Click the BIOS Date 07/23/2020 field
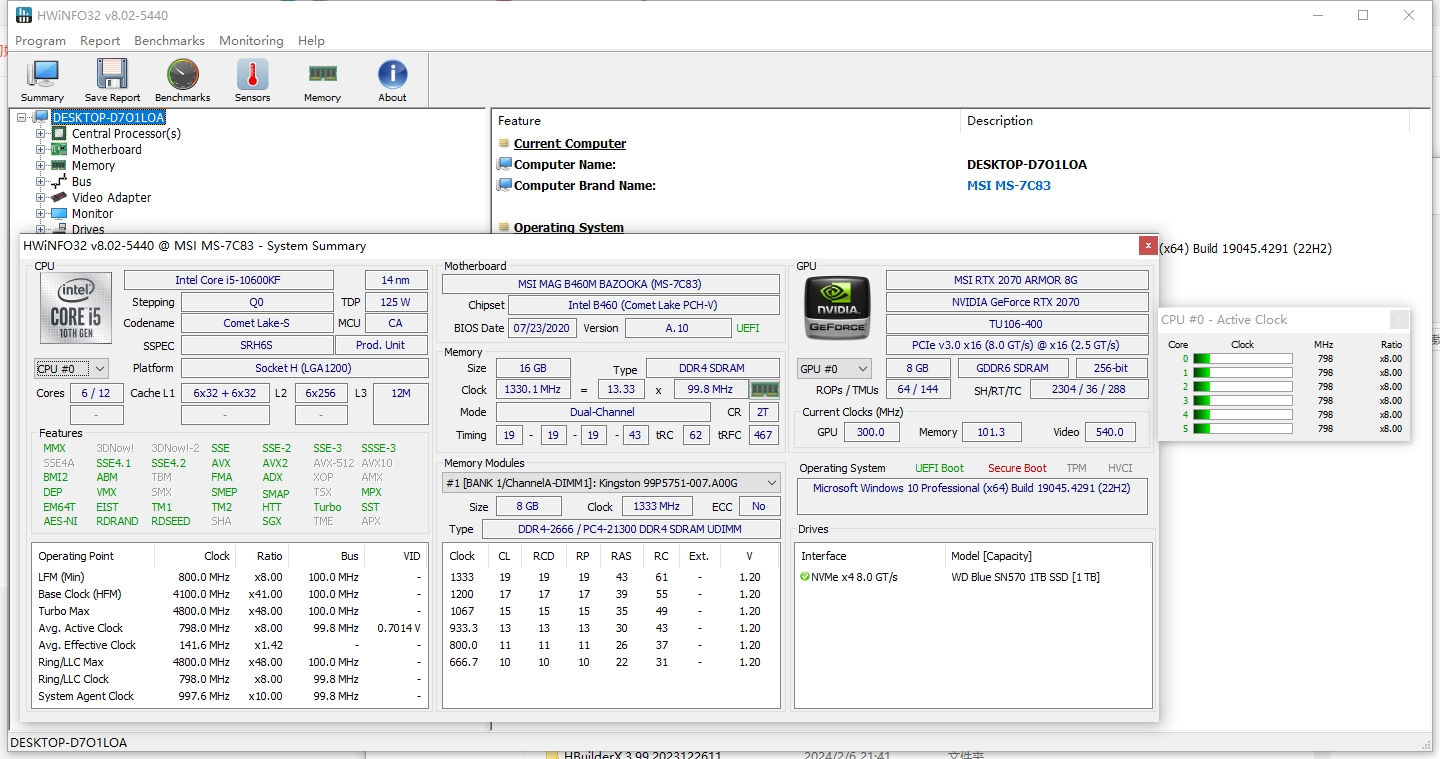1440x759 pixels. pyautogui.click(x=542, y=328)
